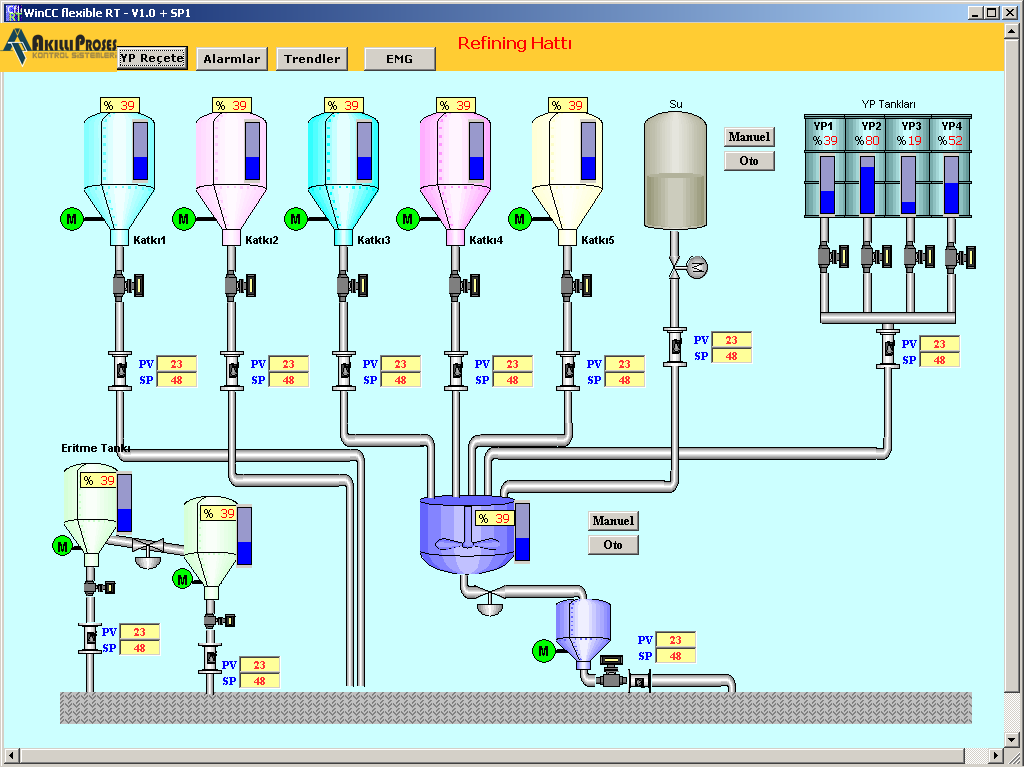Click the Katkı1 SP setpoint field

click(x=176, y=380)
